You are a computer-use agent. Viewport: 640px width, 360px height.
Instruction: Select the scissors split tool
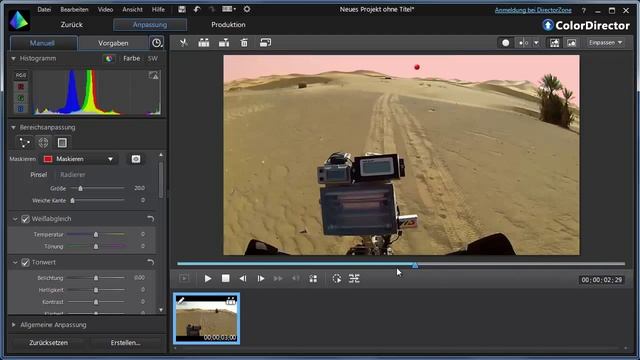184,42
